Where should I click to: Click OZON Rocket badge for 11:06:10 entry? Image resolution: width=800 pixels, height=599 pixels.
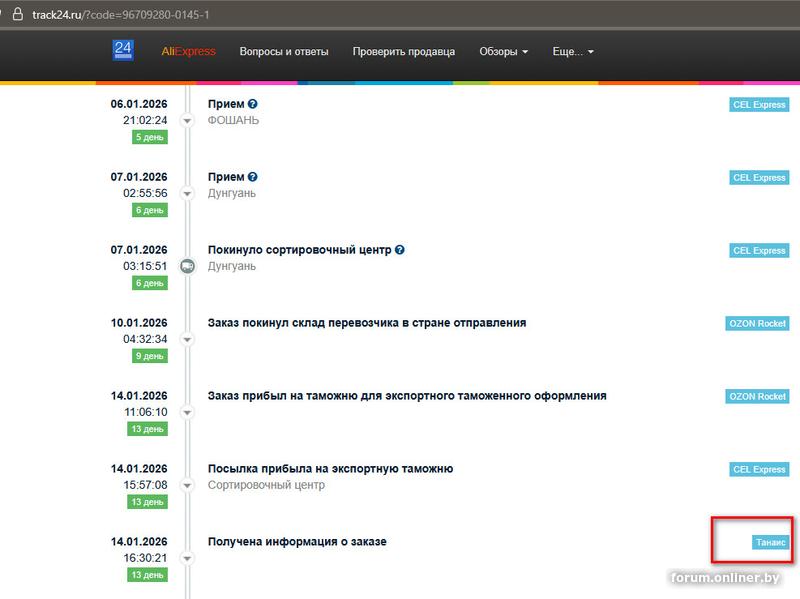(x=757, y=396)
